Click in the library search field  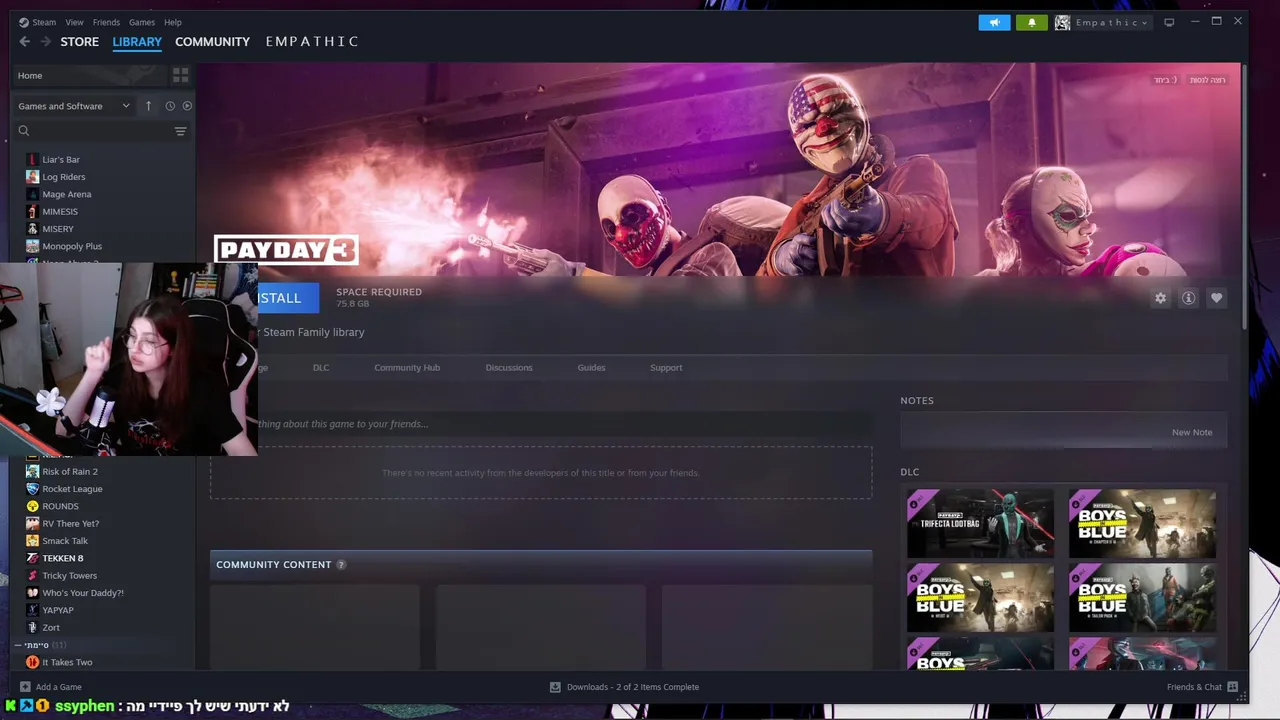tap(100, 131)
